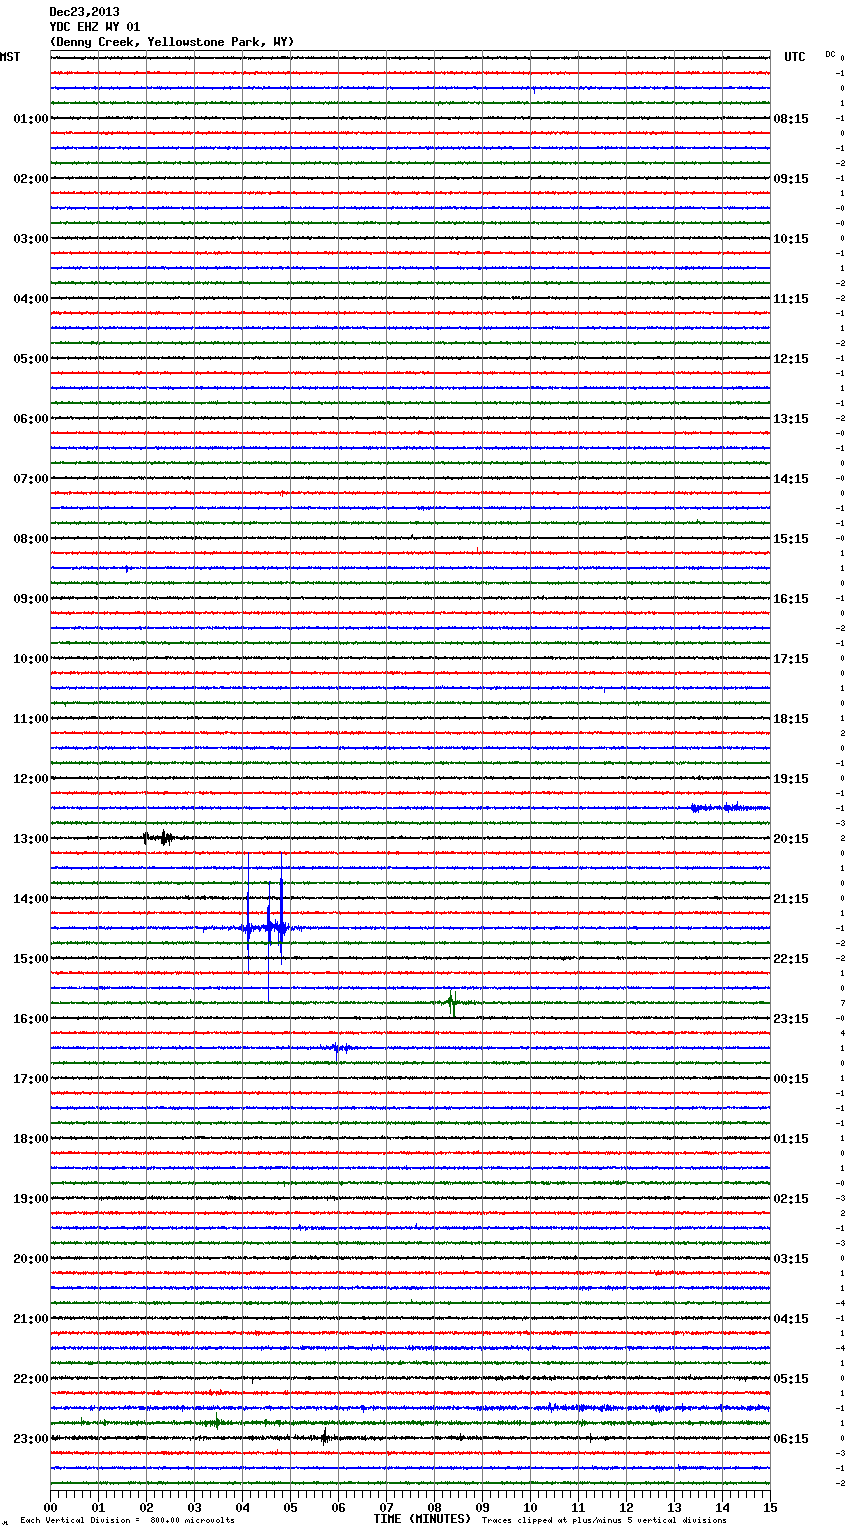Select the 02:00 MST time label
The image size is (850, 1534).
[30, 179]
